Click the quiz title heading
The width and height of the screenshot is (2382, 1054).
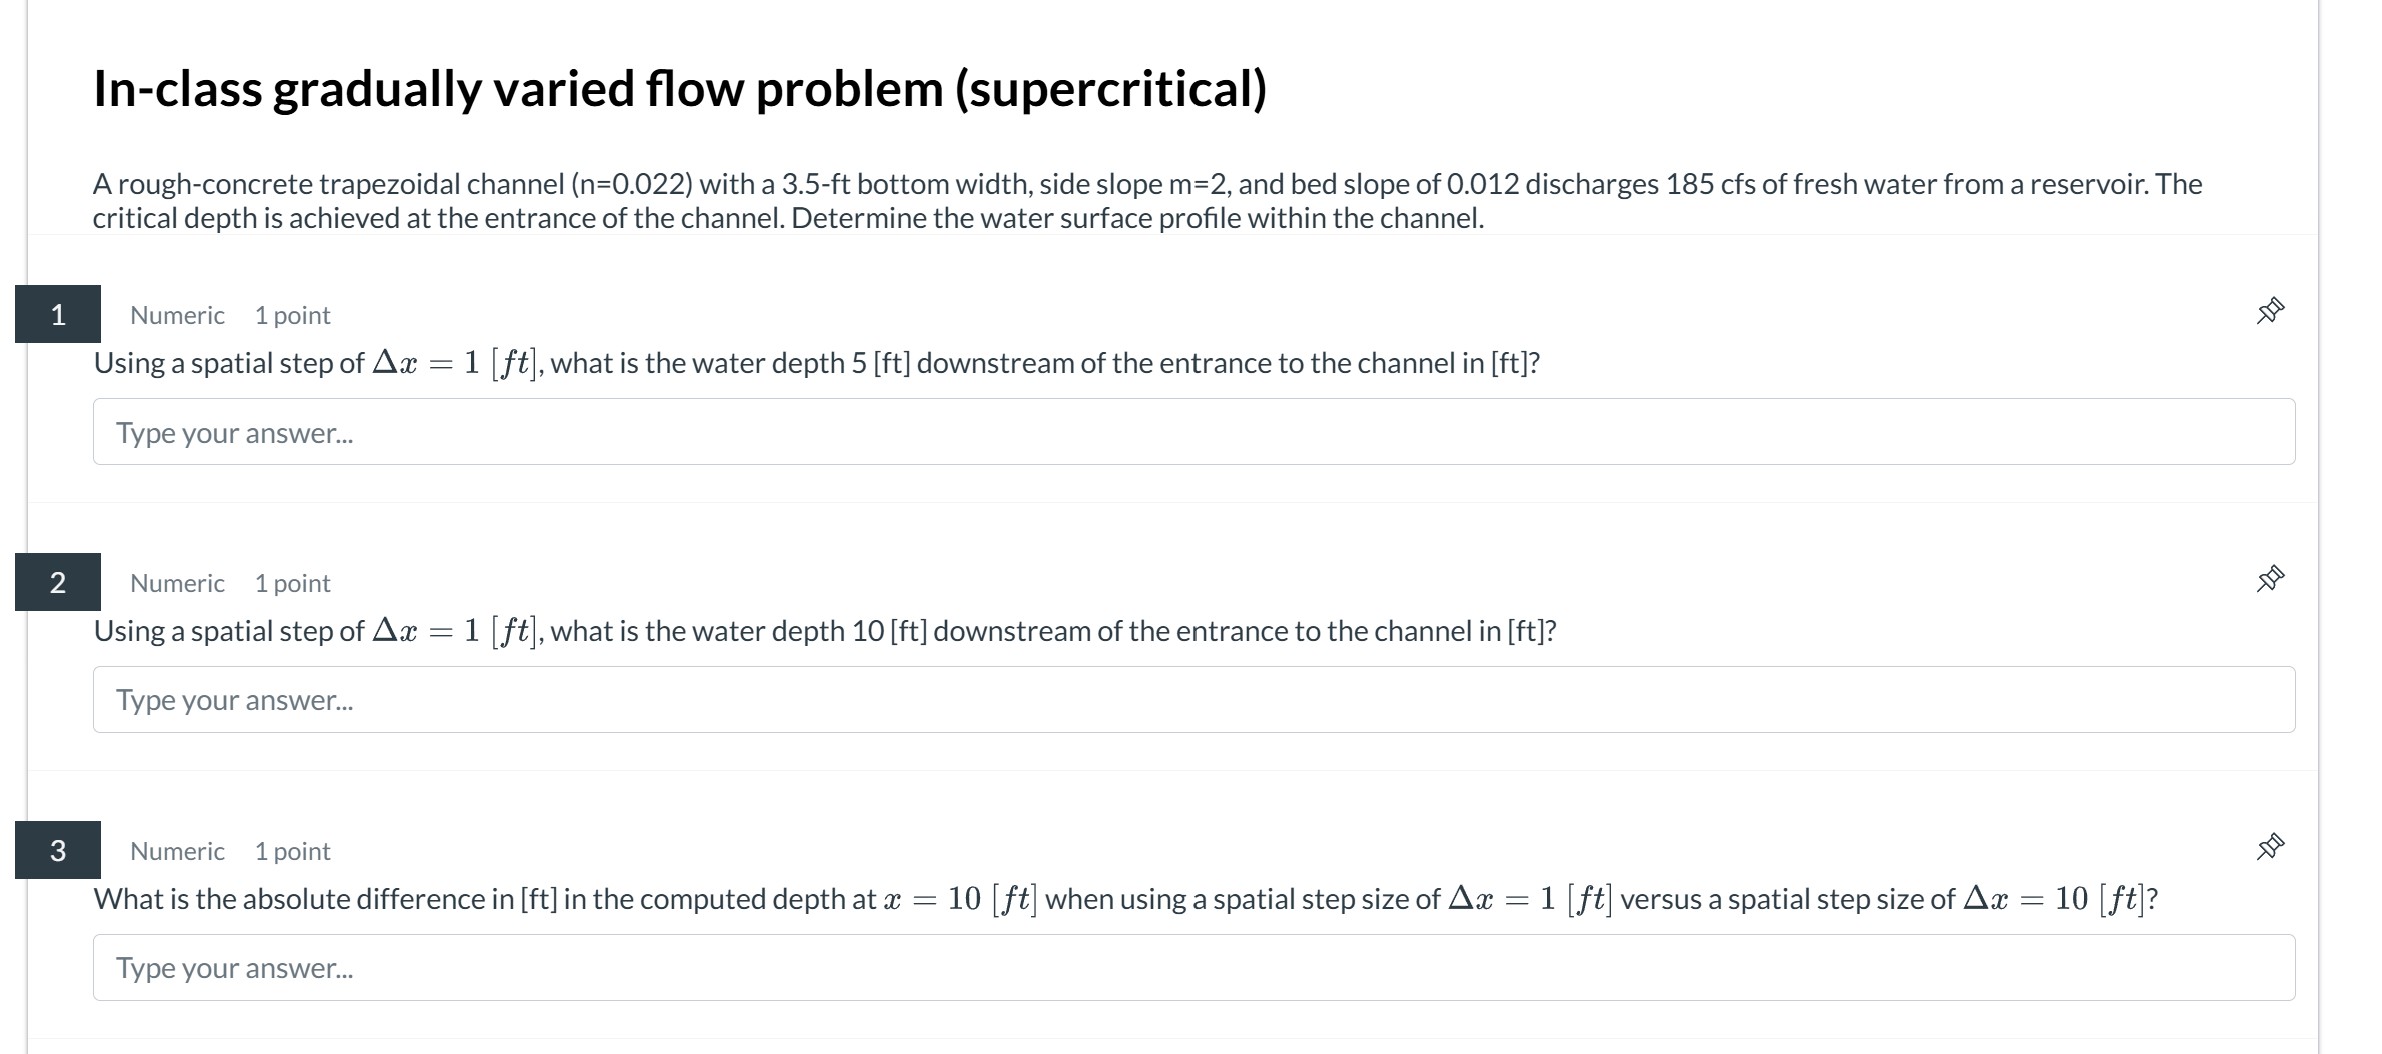[x=680, y=89]
